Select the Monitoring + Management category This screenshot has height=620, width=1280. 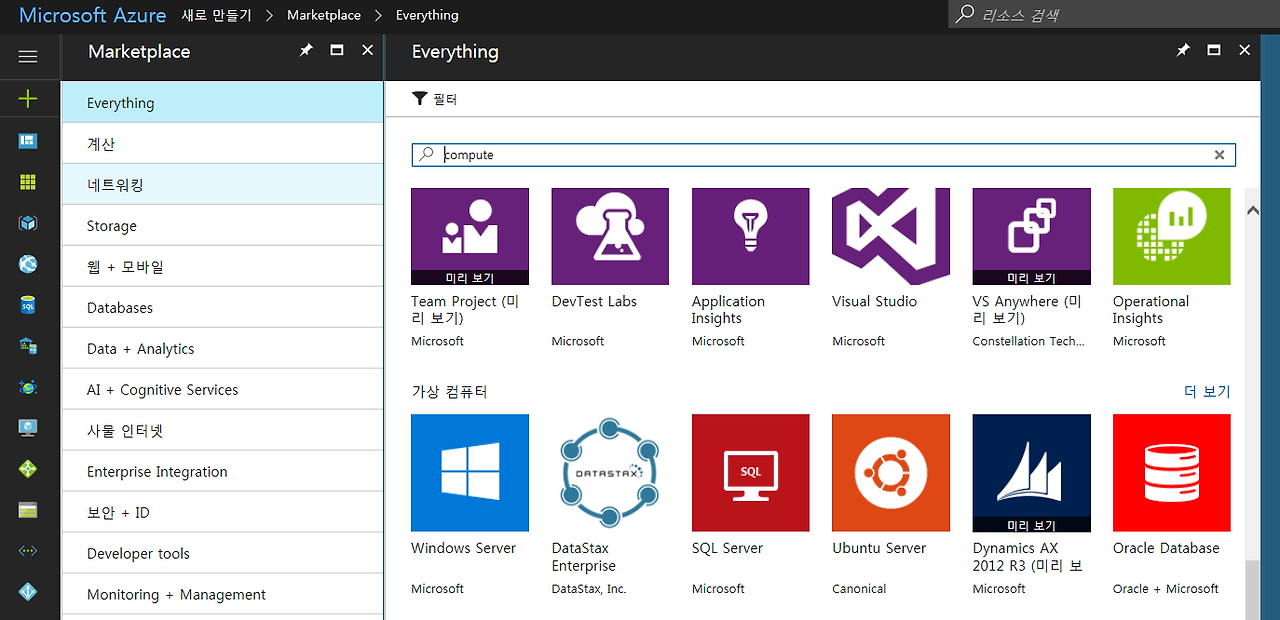point(222,595)
